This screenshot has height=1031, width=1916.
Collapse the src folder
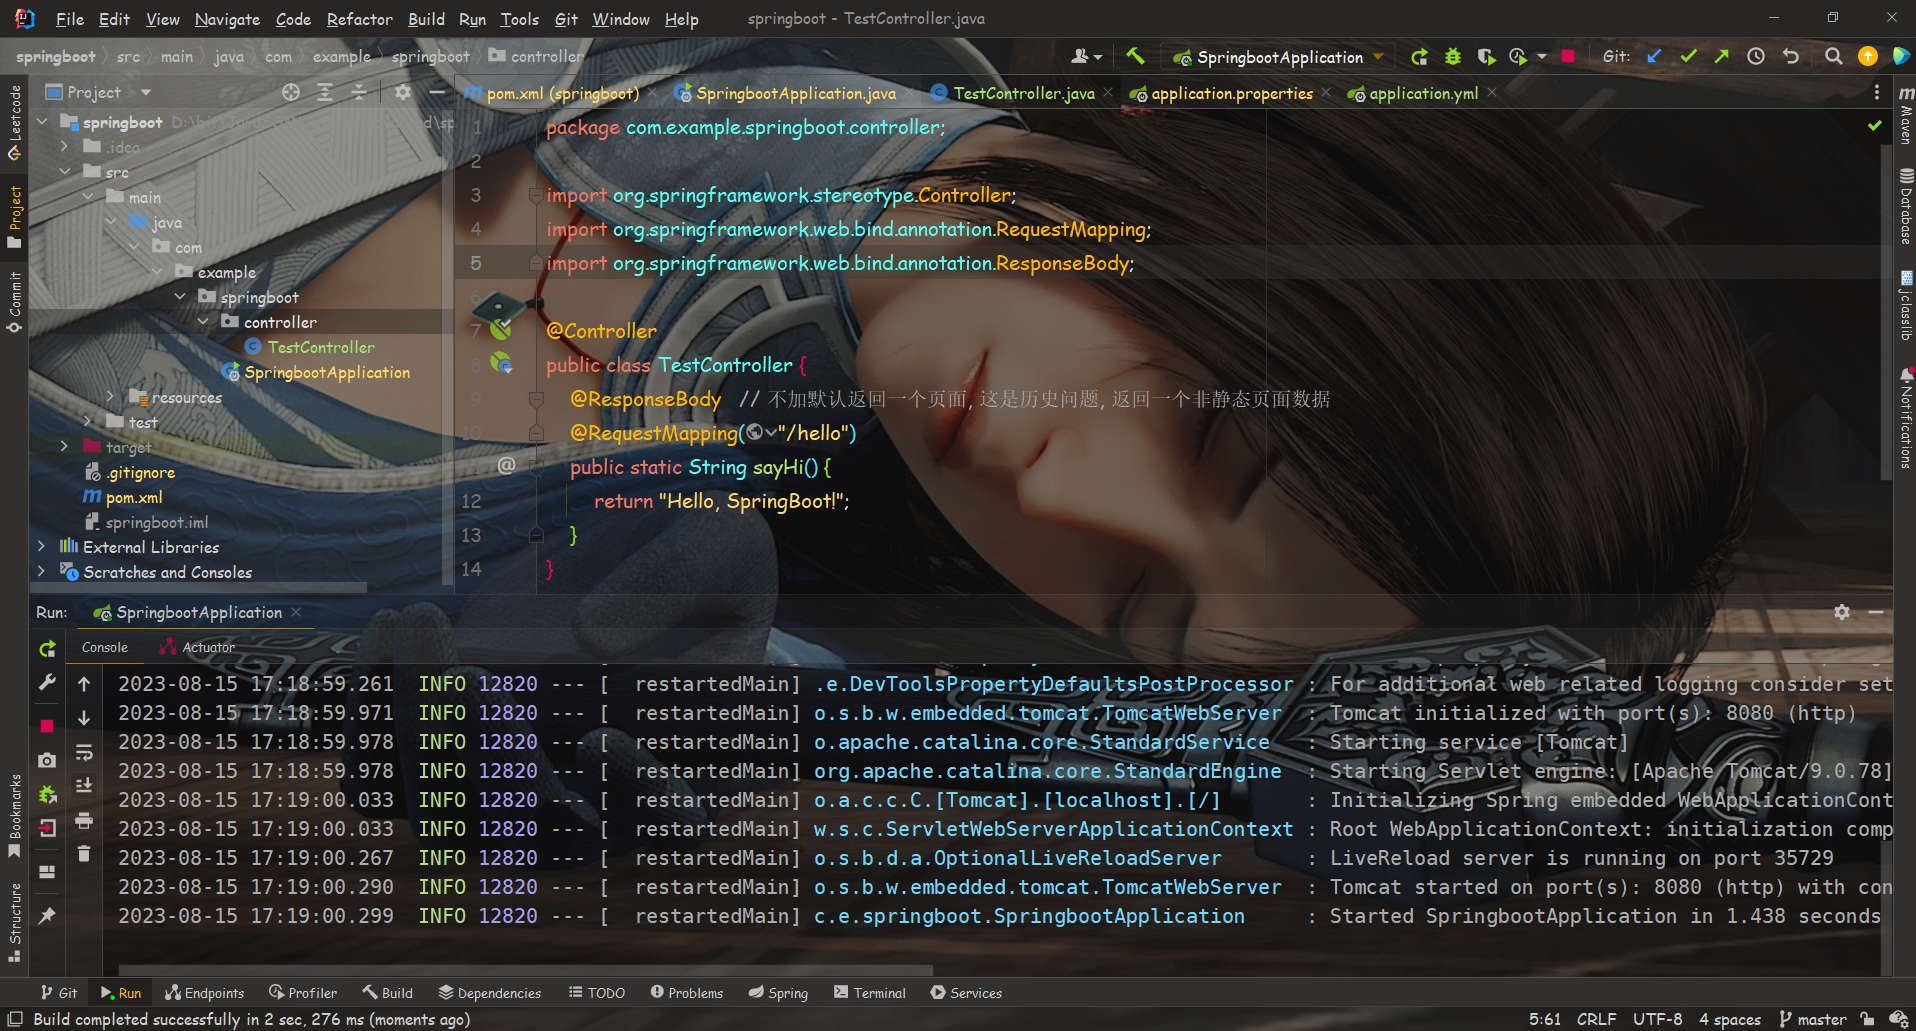click(65, 172)
